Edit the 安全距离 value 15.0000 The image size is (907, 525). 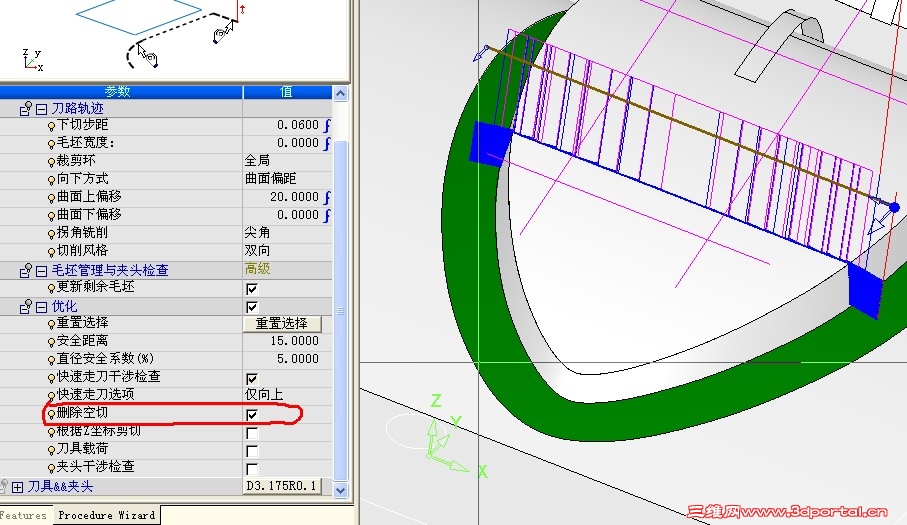click(x=294, y=341)
